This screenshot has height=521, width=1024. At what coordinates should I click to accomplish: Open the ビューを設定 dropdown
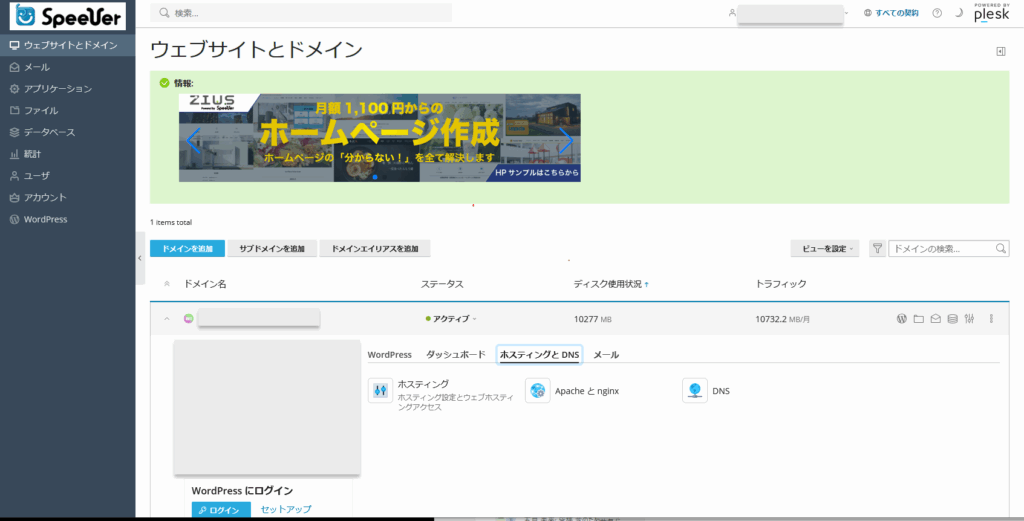coord(825,249)
